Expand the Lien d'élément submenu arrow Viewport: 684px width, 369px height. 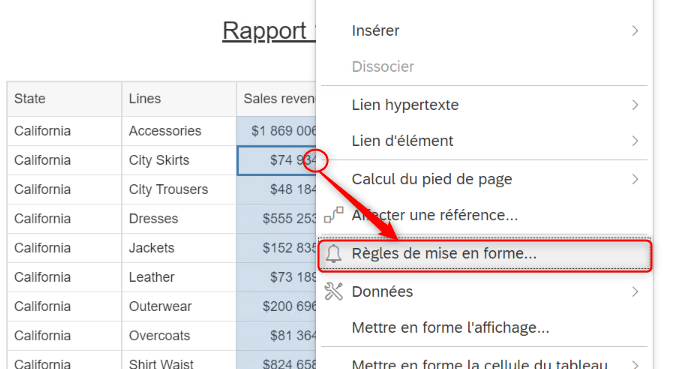[x=635, y=141]
